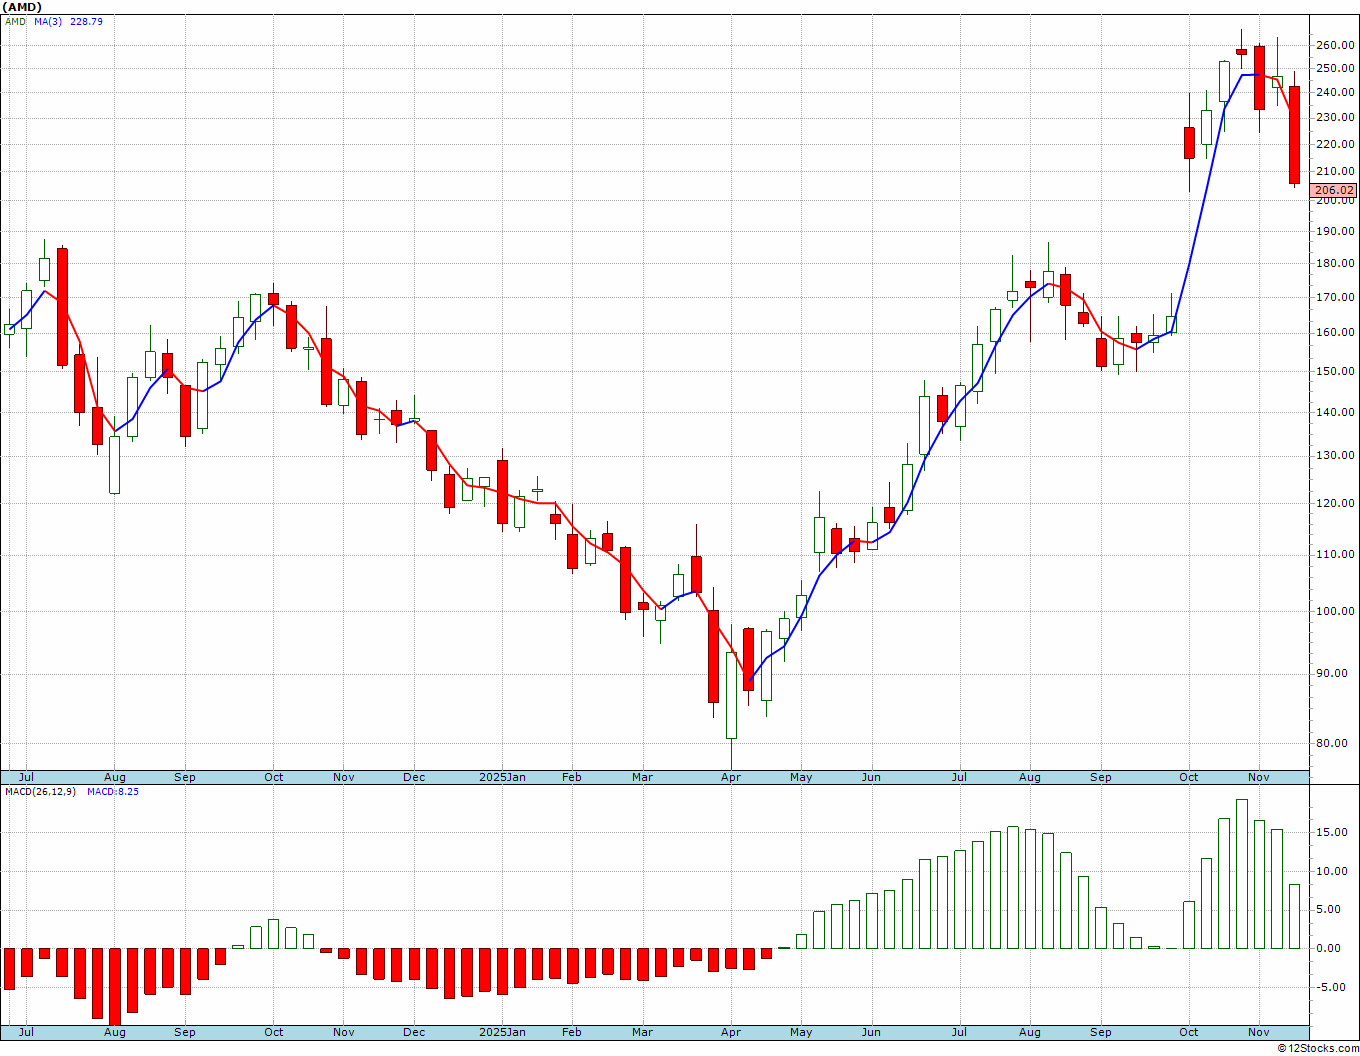Select the 140.00 price axis label
The image size is (1360, 1056).
point(1335,412)
